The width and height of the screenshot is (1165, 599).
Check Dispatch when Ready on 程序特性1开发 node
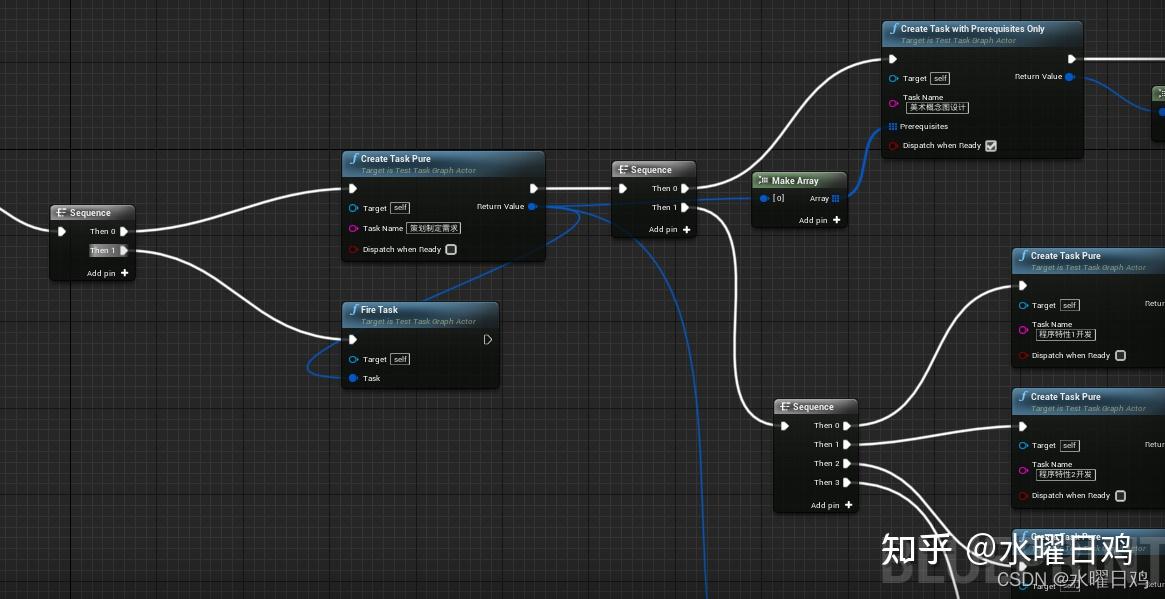tap(1120, 355)
